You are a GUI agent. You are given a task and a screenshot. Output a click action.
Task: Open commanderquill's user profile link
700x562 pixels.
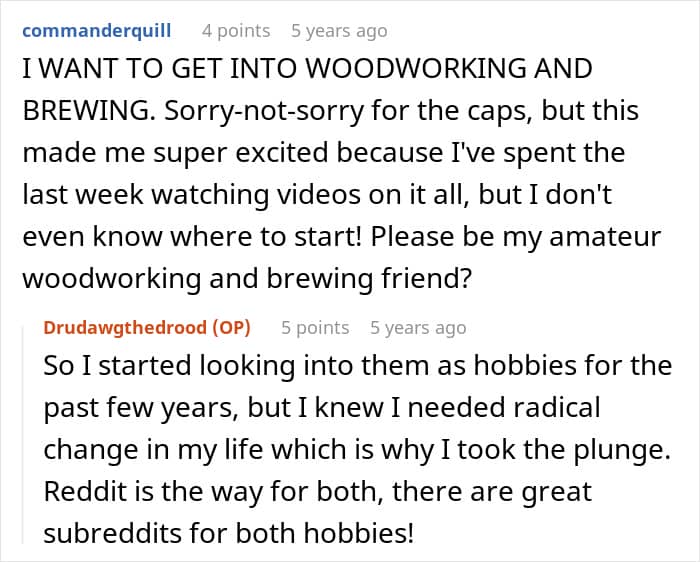(96, 31)
